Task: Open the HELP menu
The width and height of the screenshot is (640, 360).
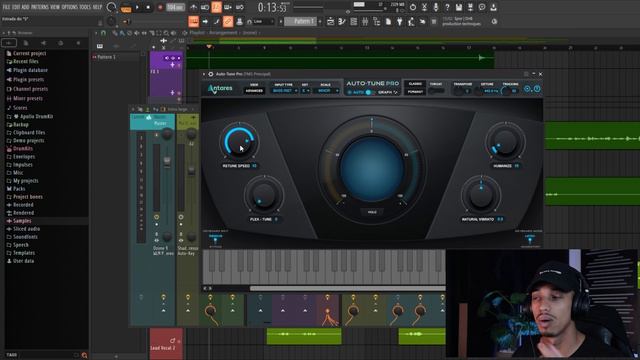Action: click(97, 7)
